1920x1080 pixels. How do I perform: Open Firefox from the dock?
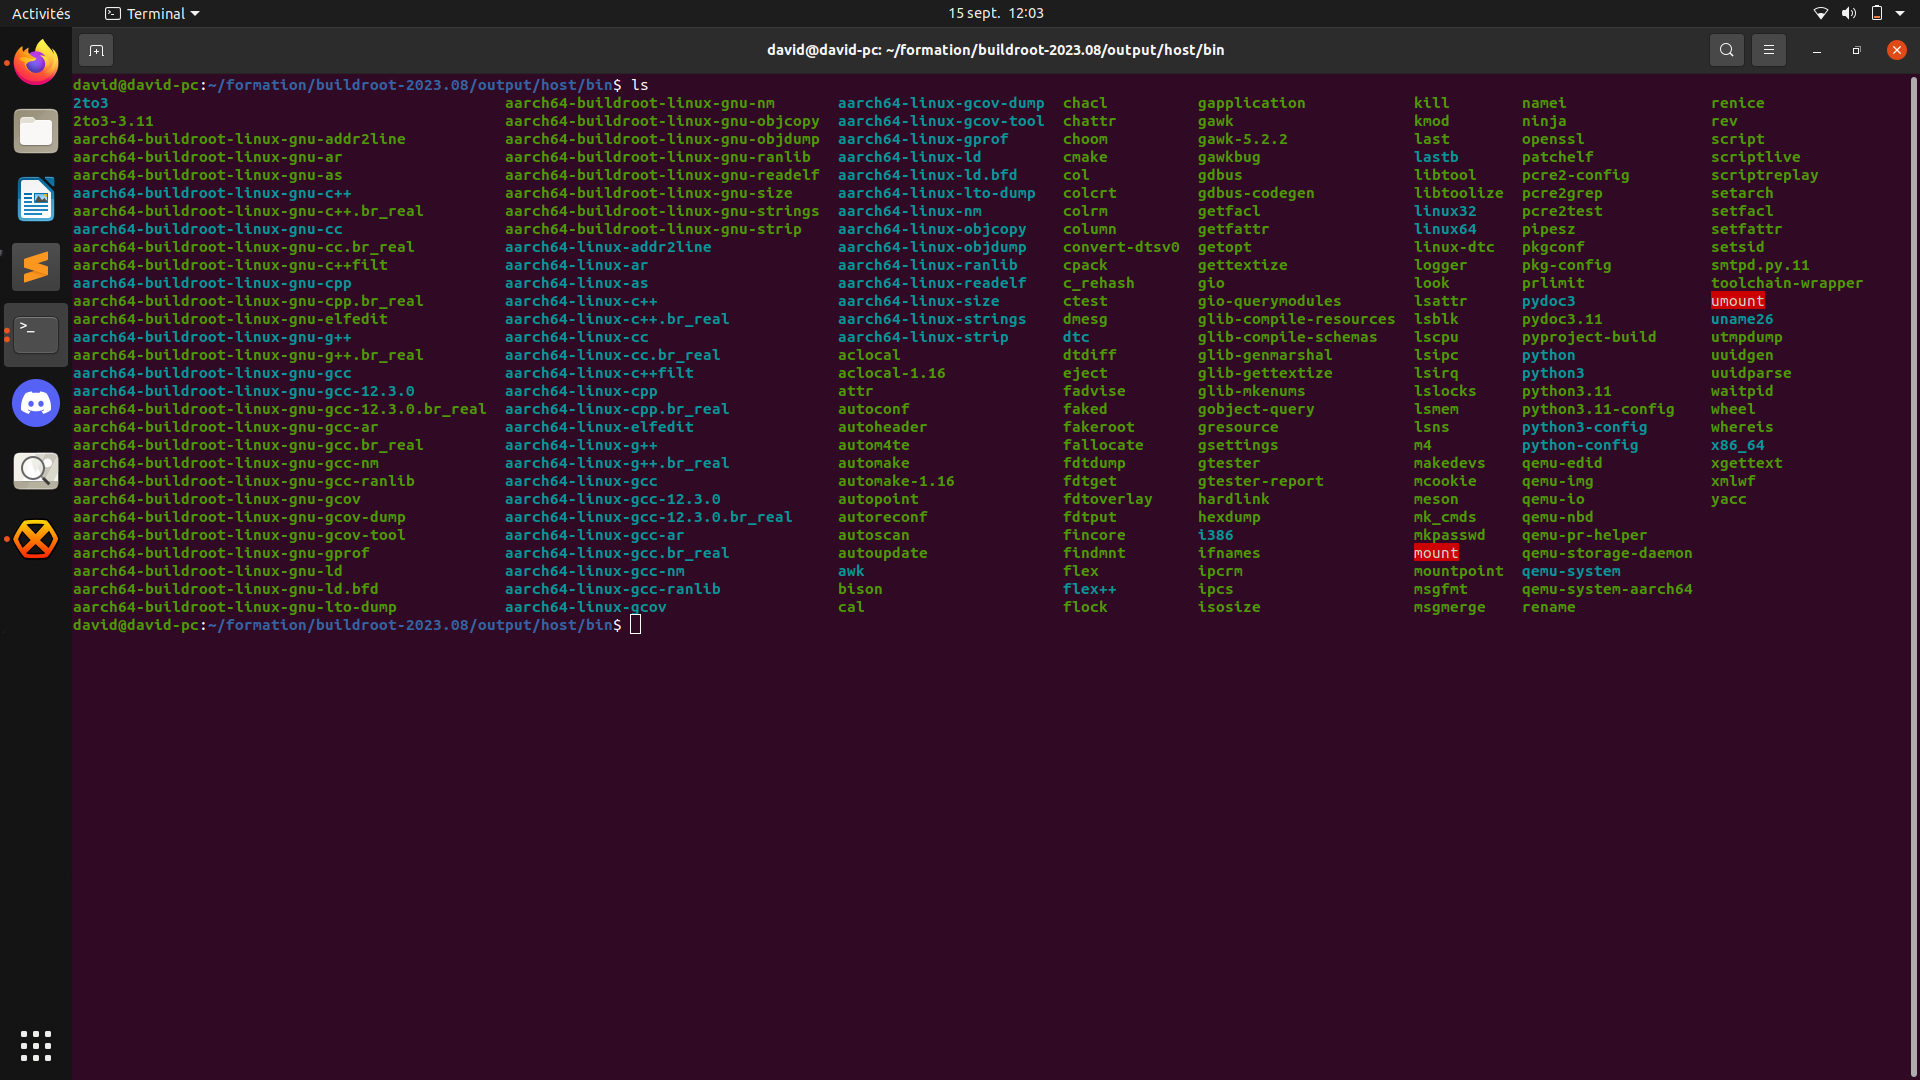coord(36,63)
